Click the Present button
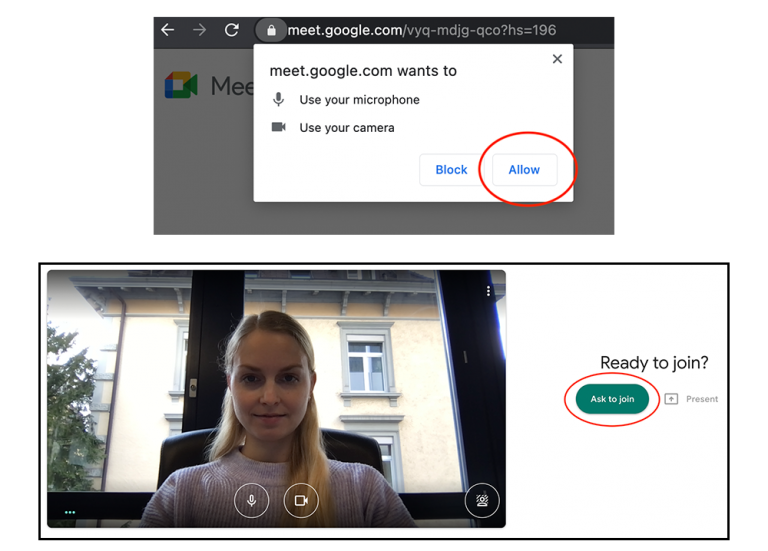The width and height of the screenshot is (768, 551). 691,399
